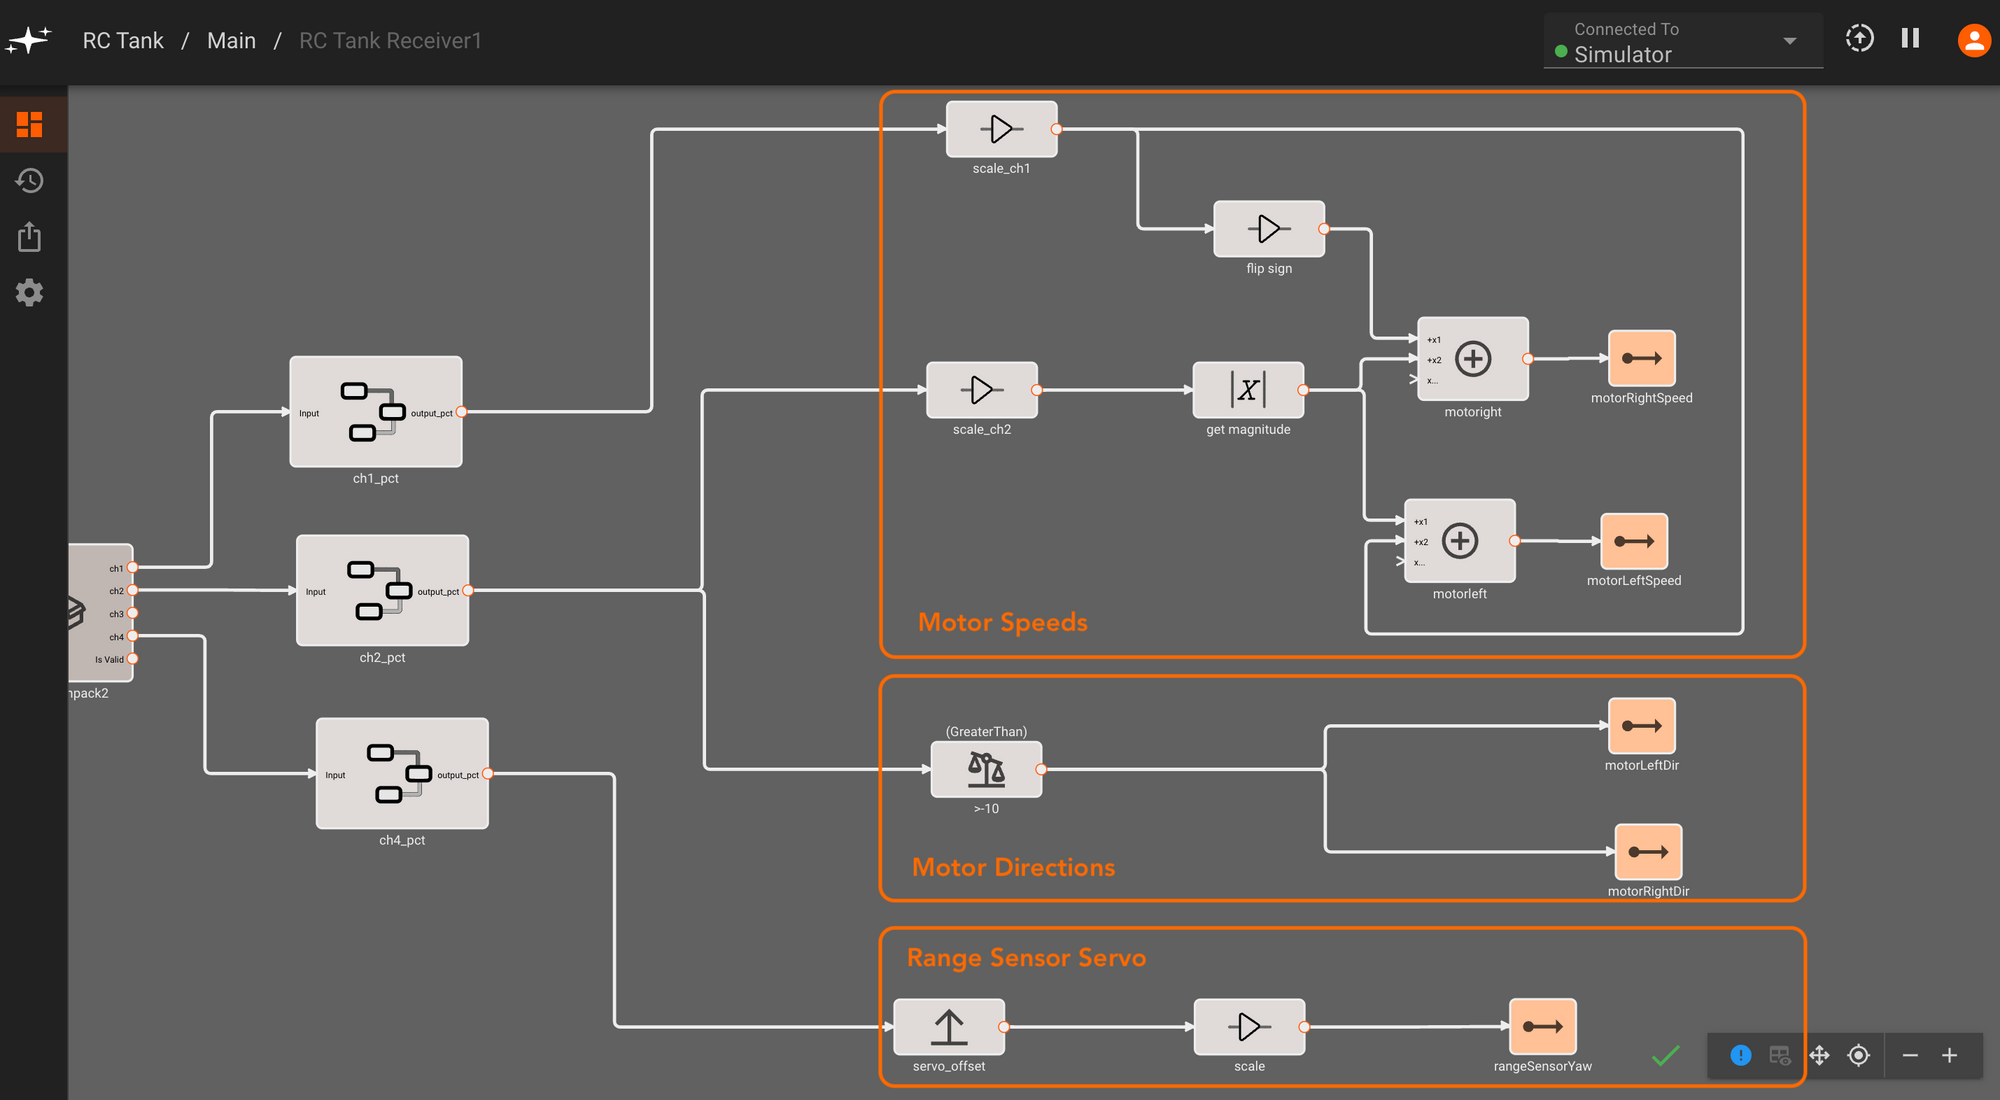Toggle the table watch view icon

tap(1779, 1055)
